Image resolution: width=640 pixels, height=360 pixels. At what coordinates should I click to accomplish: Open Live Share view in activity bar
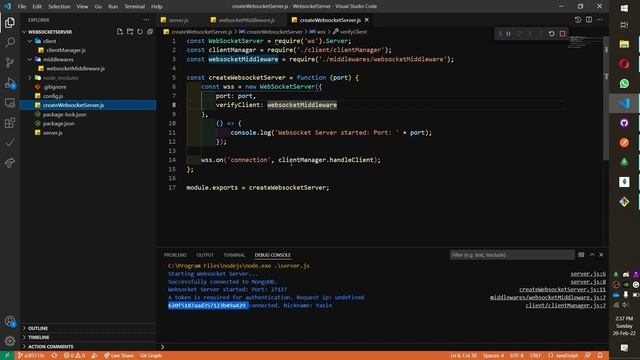pos(10,162)
